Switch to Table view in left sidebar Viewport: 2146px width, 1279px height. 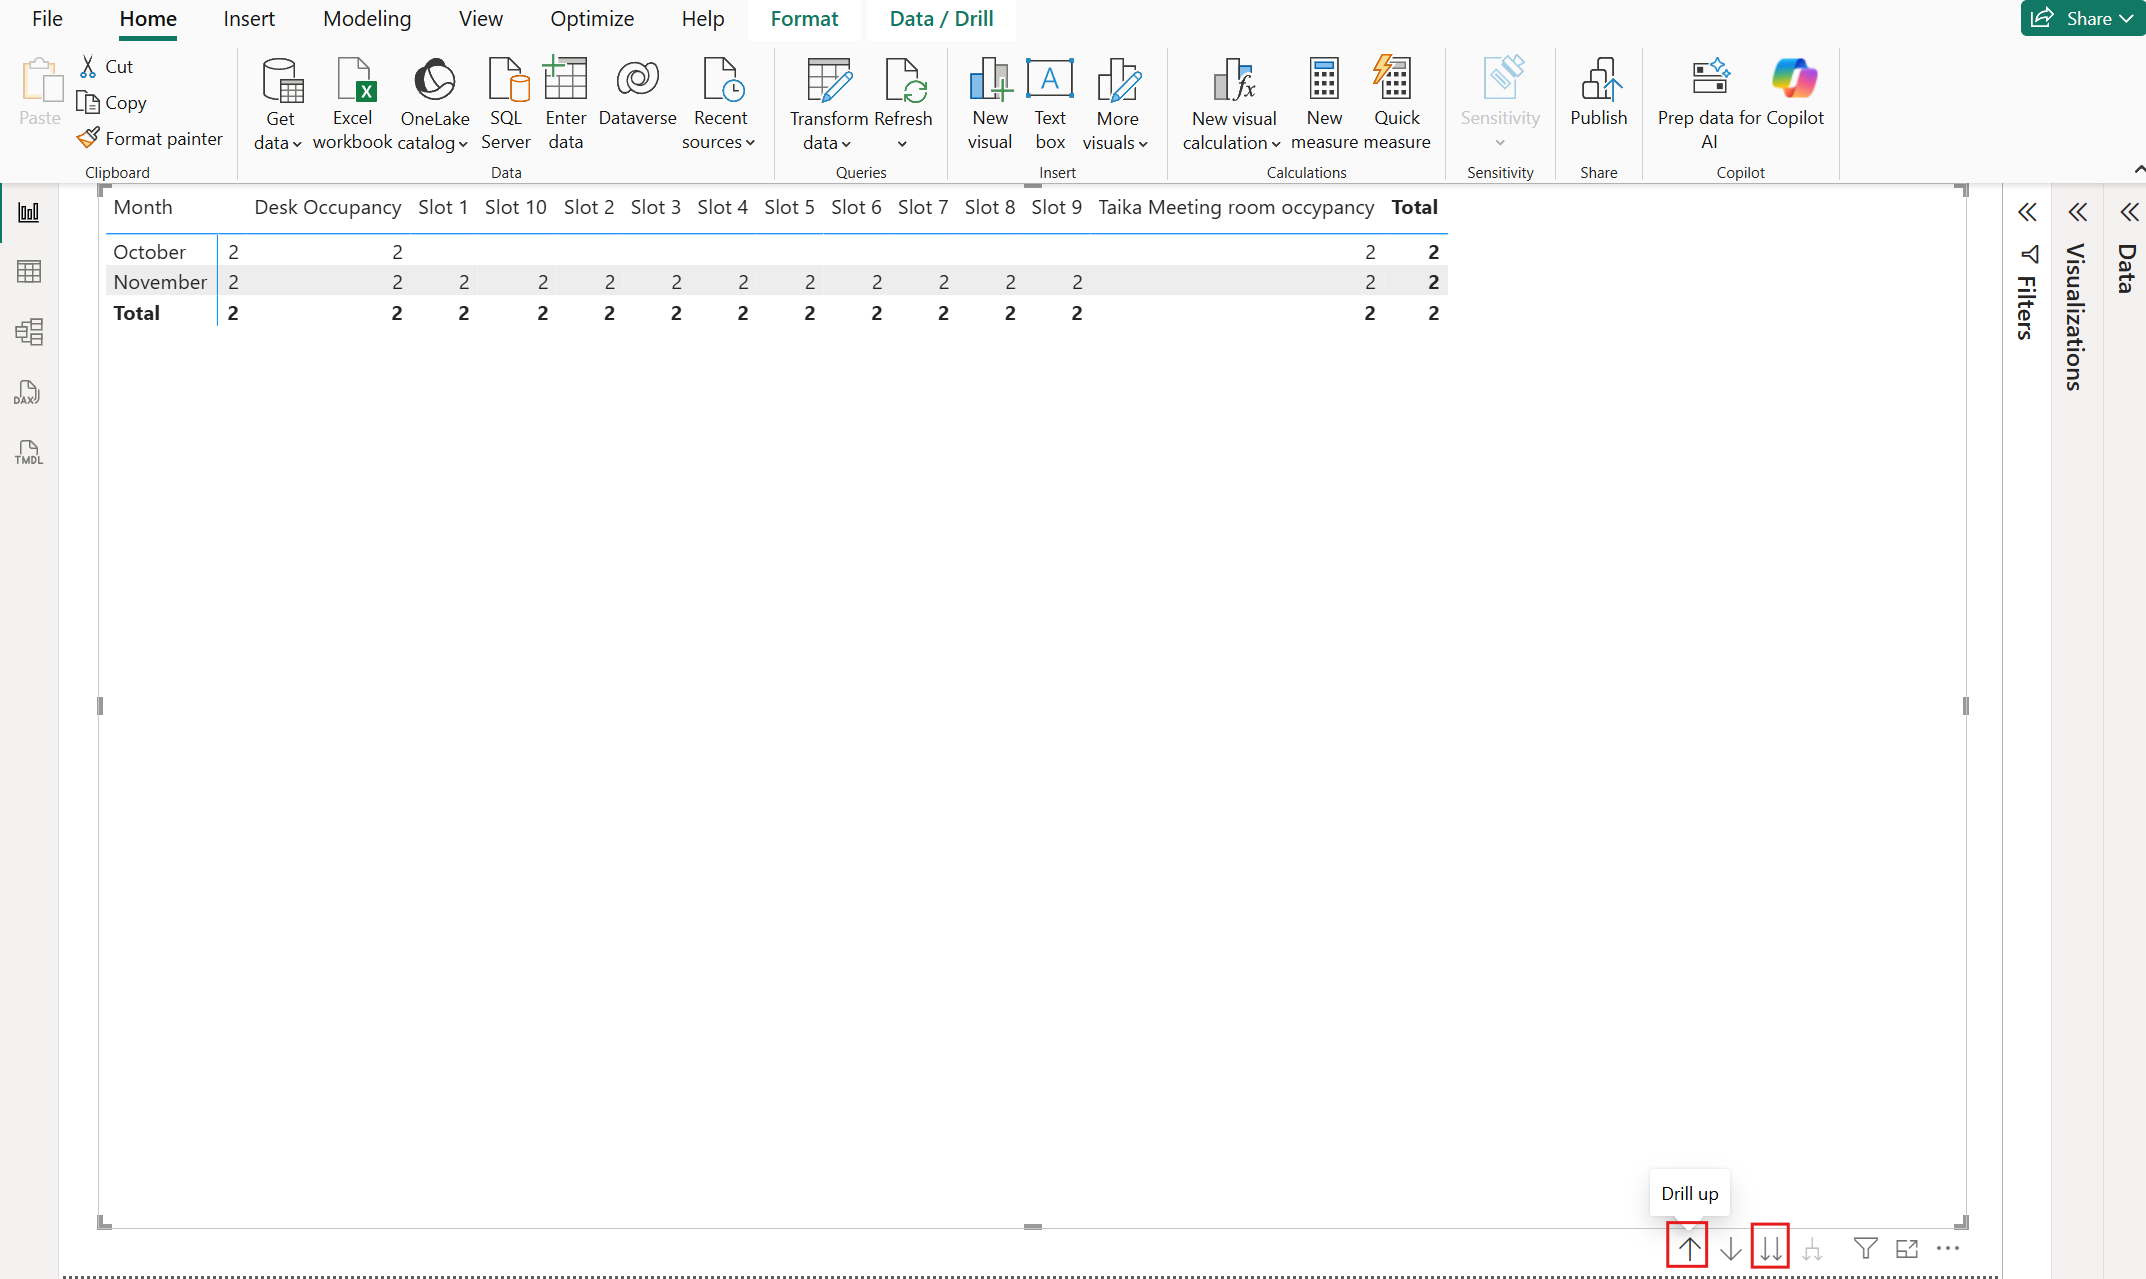click(29, 272)
